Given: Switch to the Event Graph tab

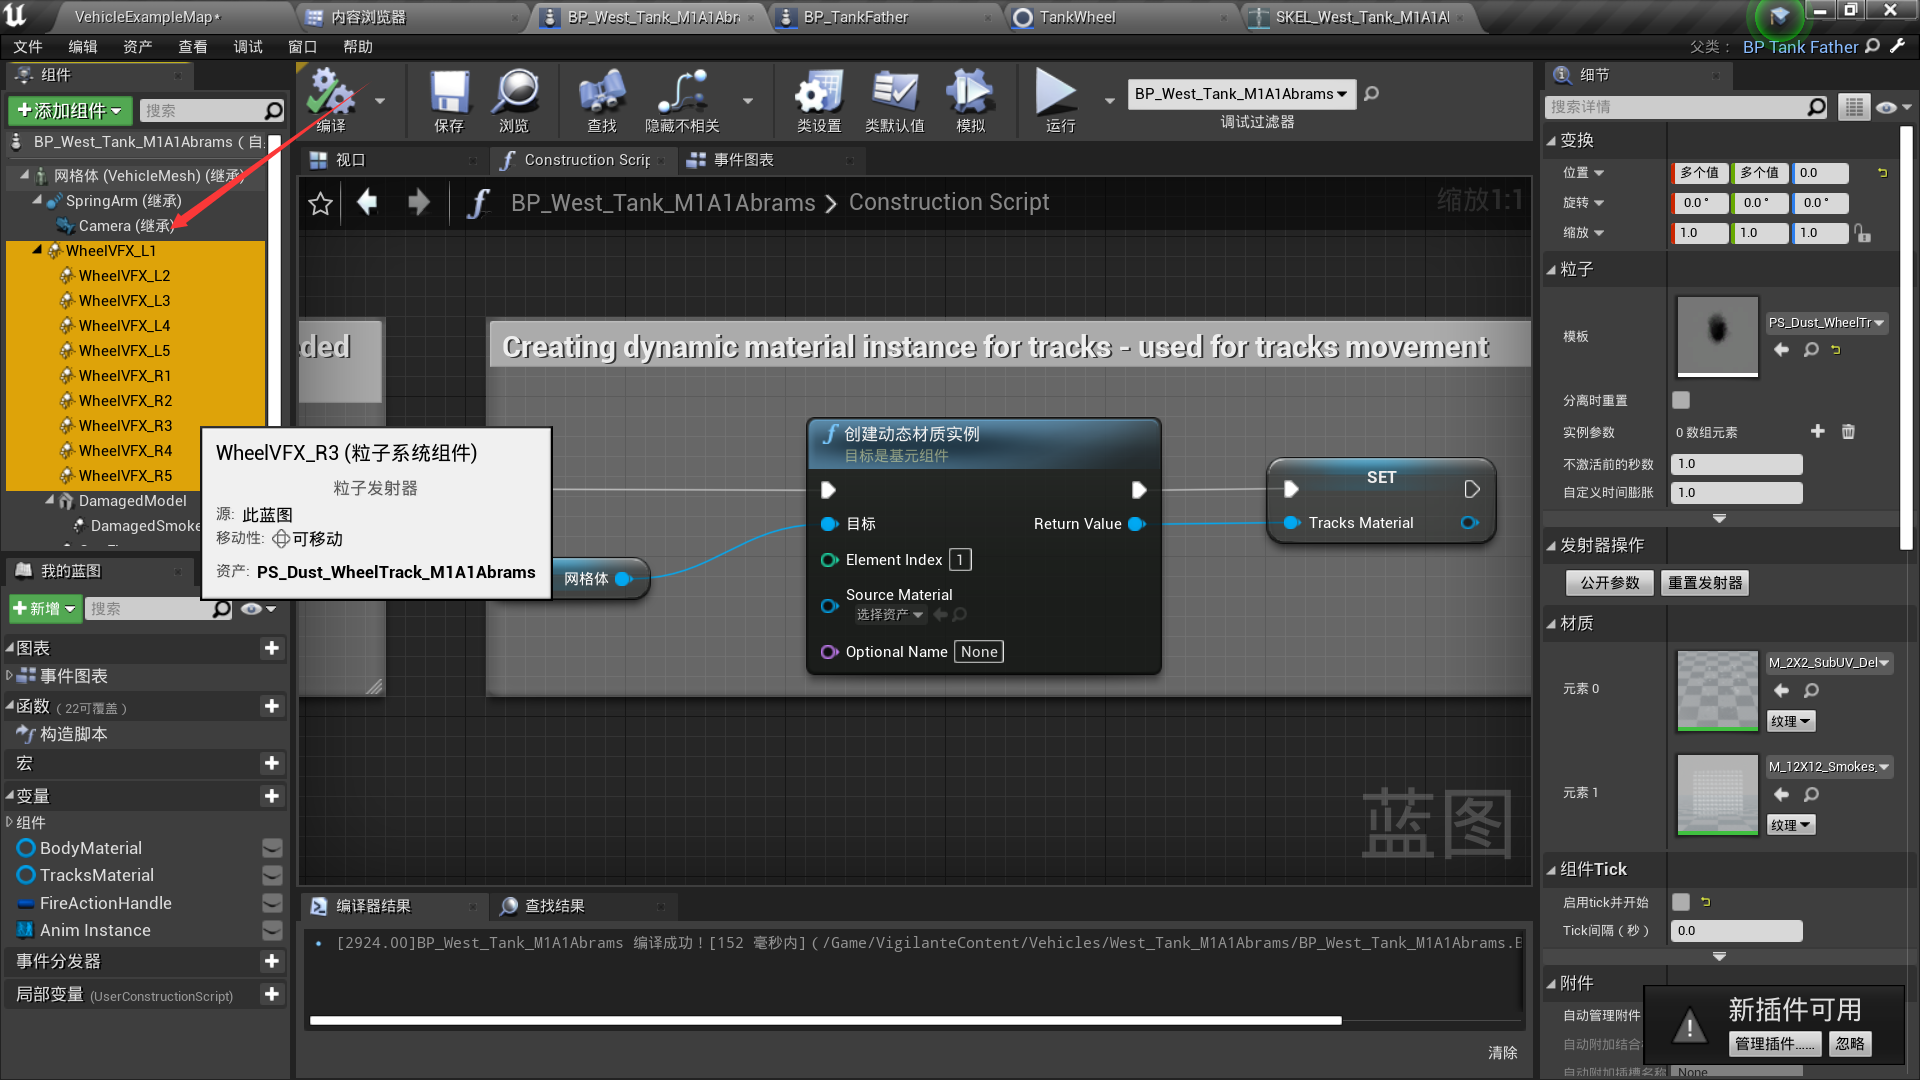Looking at the screenshot, I should point(743,160).
